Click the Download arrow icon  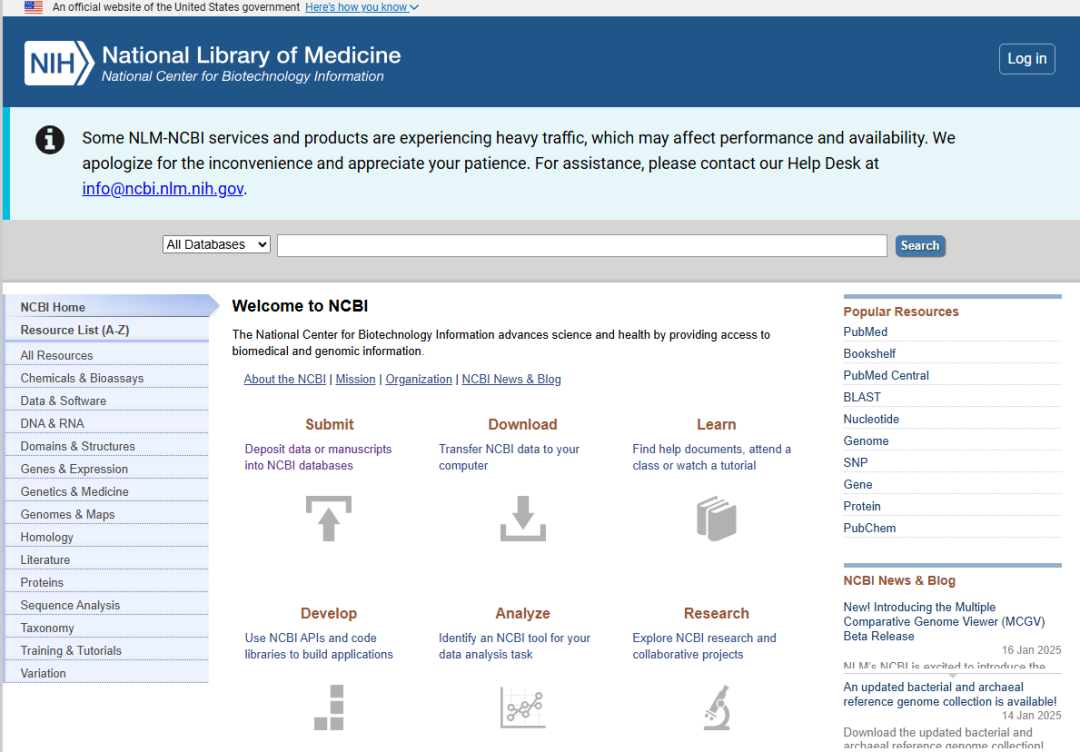tap(522, 518)
